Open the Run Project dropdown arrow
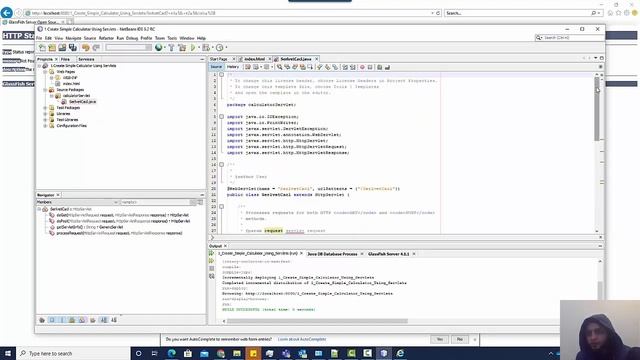The width and height of the screenshot is (640, 360). coord(199,48)
